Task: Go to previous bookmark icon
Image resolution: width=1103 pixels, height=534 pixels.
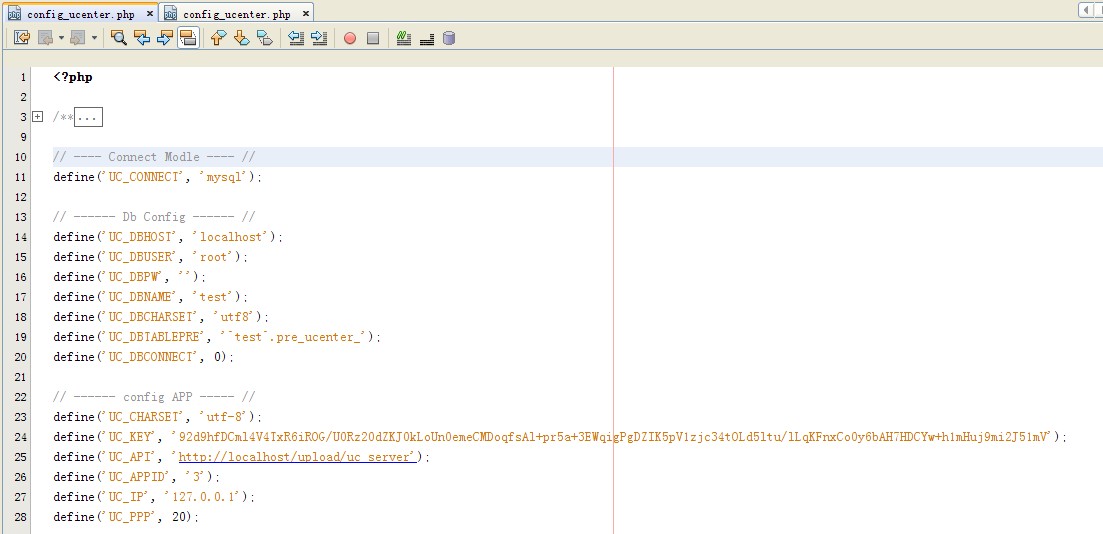Action: pos(218,38)
